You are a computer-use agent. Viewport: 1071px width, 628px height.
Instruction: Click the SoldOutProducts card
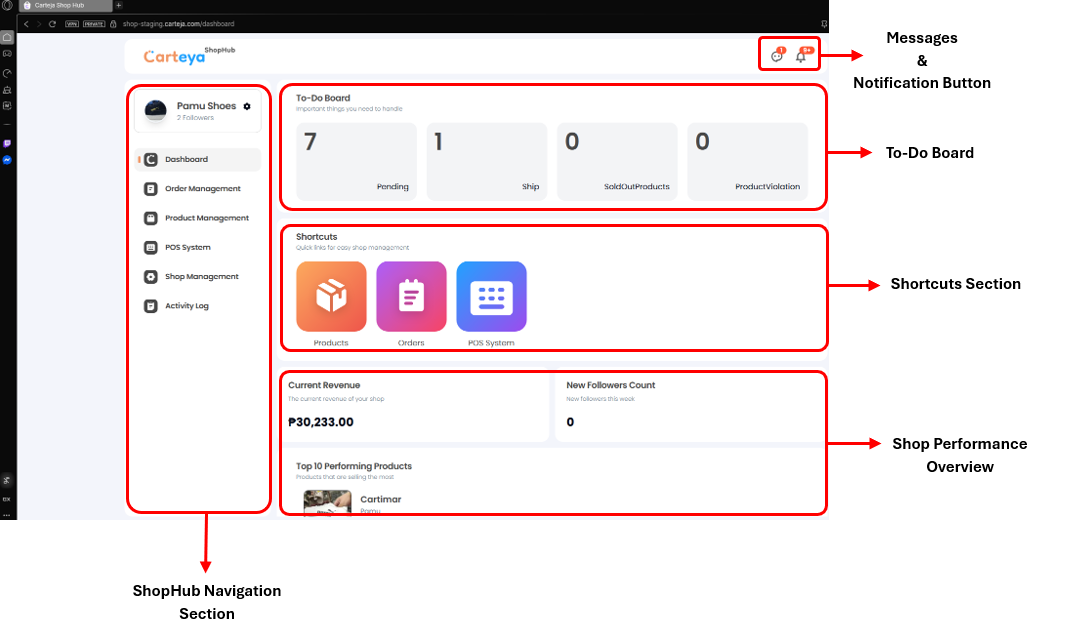click(617, 161)
